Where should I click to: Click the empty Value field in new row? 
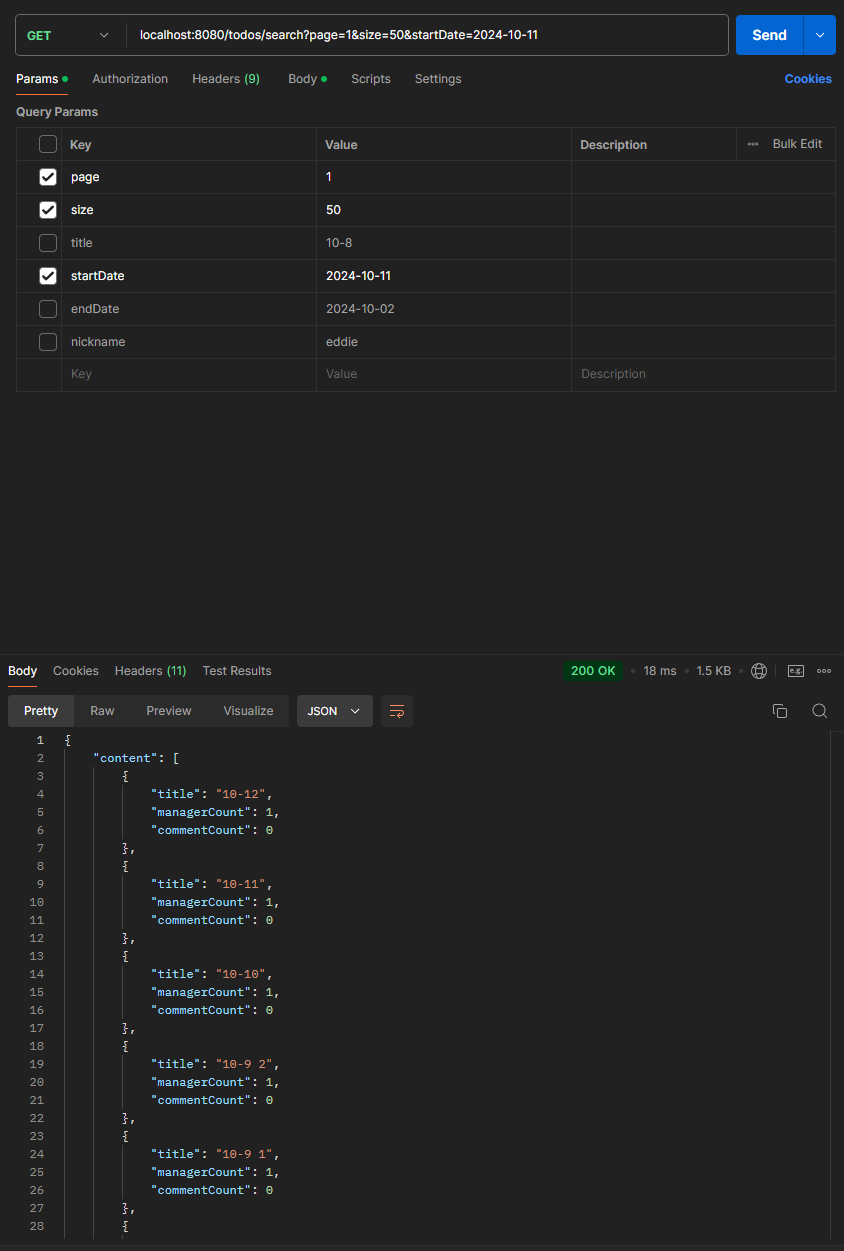coord(444,374)
